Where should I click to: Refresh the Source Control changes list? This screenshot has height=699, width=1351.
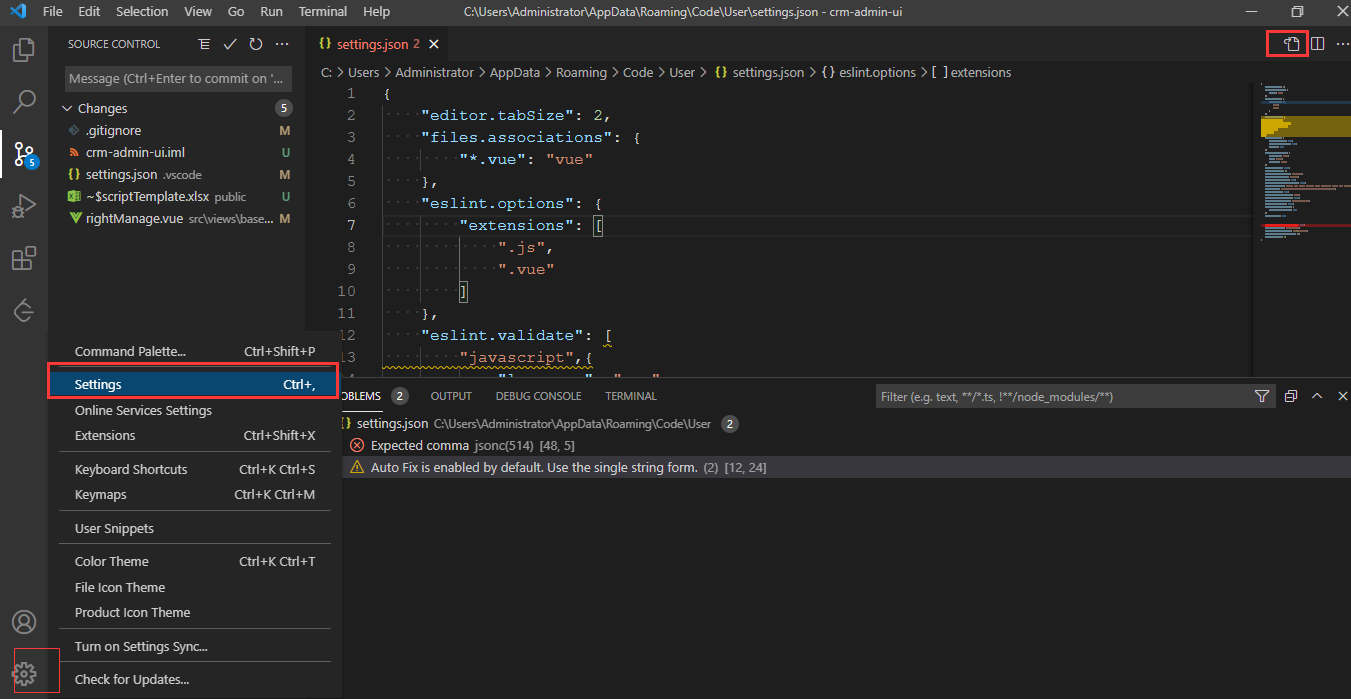pyautogui.click(x=254, y=44)
